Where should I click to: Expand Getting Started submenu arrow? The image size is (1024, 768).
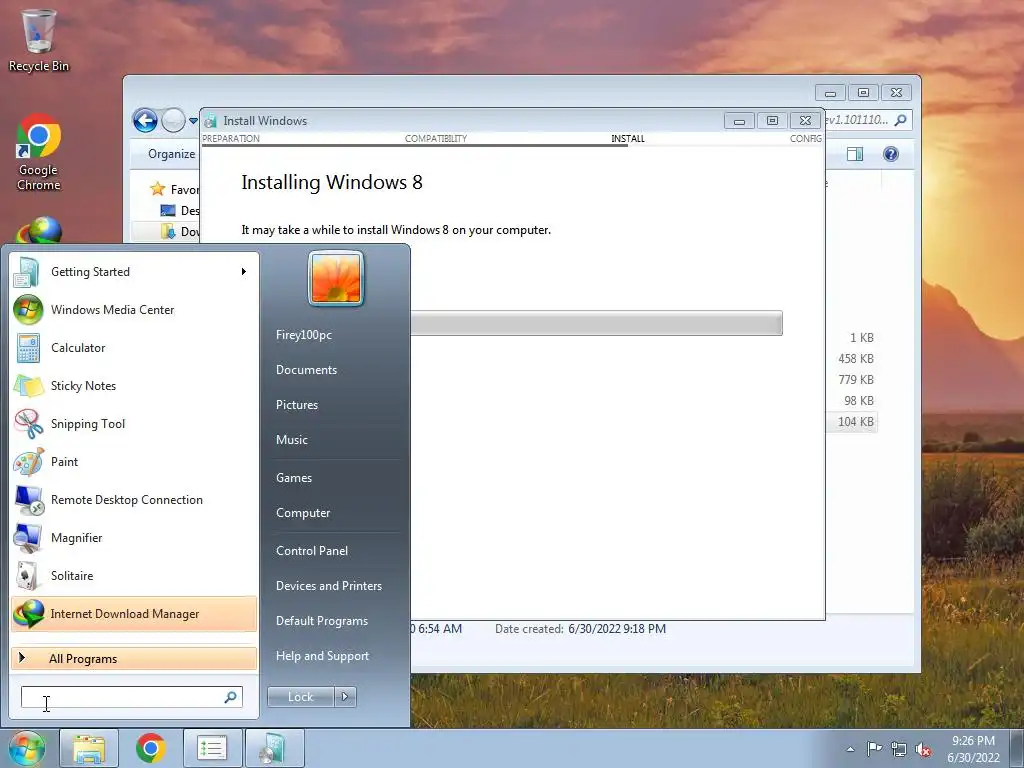coord(244,272)
